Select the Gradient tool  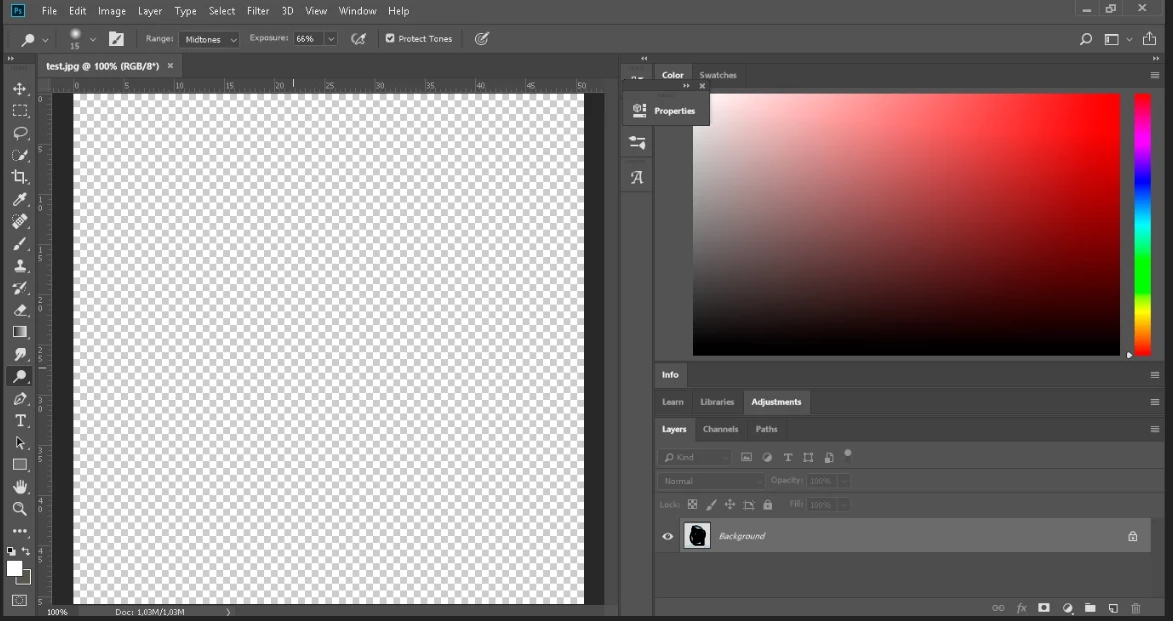(x=20, y=332)
